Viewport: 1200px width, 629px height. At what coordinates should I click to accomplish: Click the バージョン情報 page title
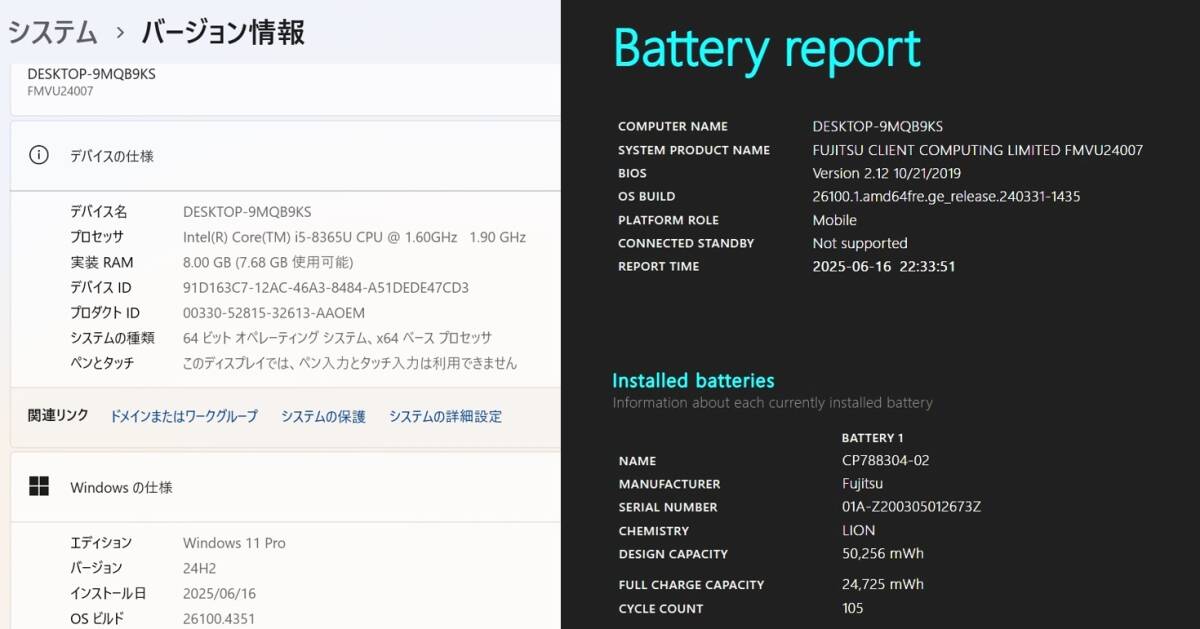pos(223,32)
